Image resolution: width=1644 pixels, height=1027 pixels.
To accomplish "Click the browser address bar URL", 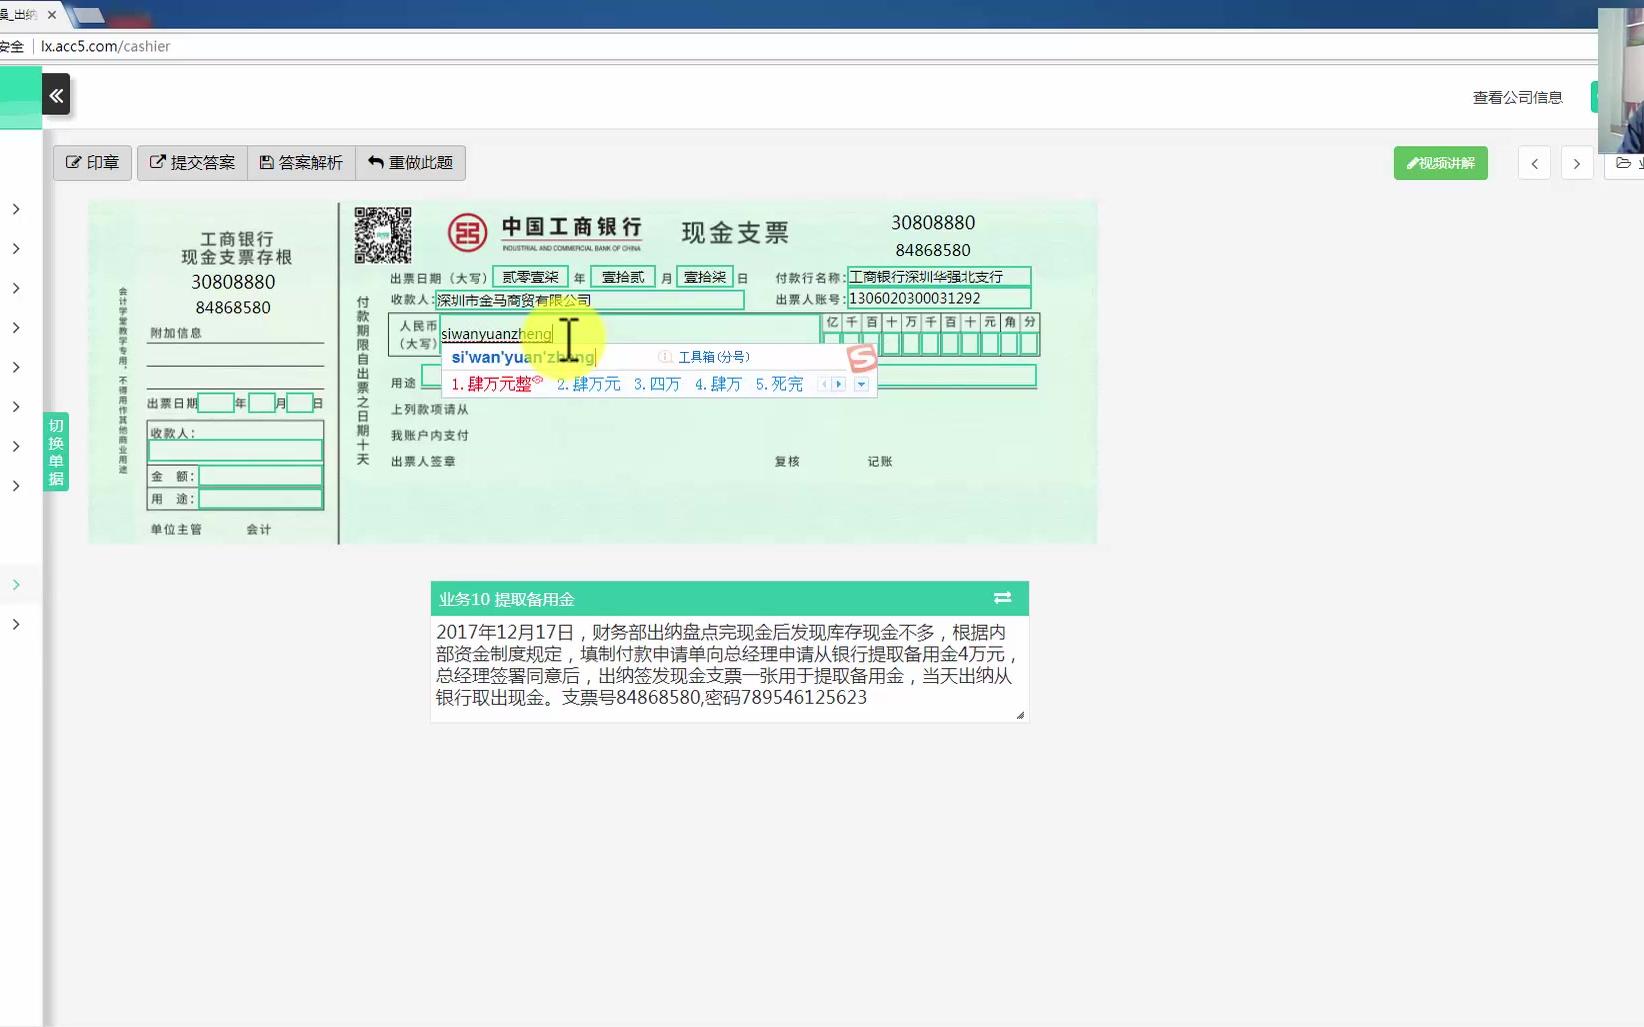I will pos(106,46).
